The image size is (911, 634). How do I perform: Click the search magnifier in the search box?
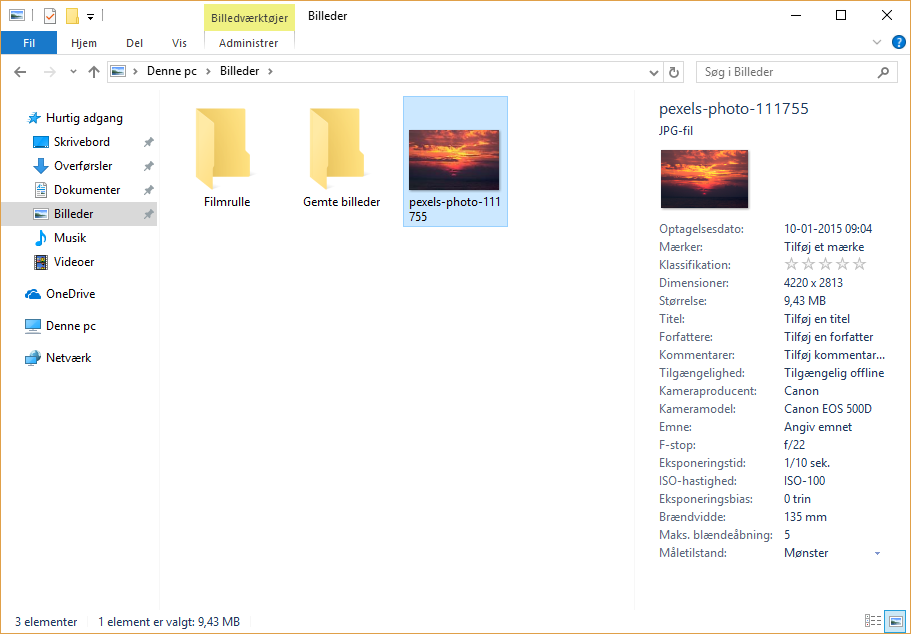tap(881, 71)
